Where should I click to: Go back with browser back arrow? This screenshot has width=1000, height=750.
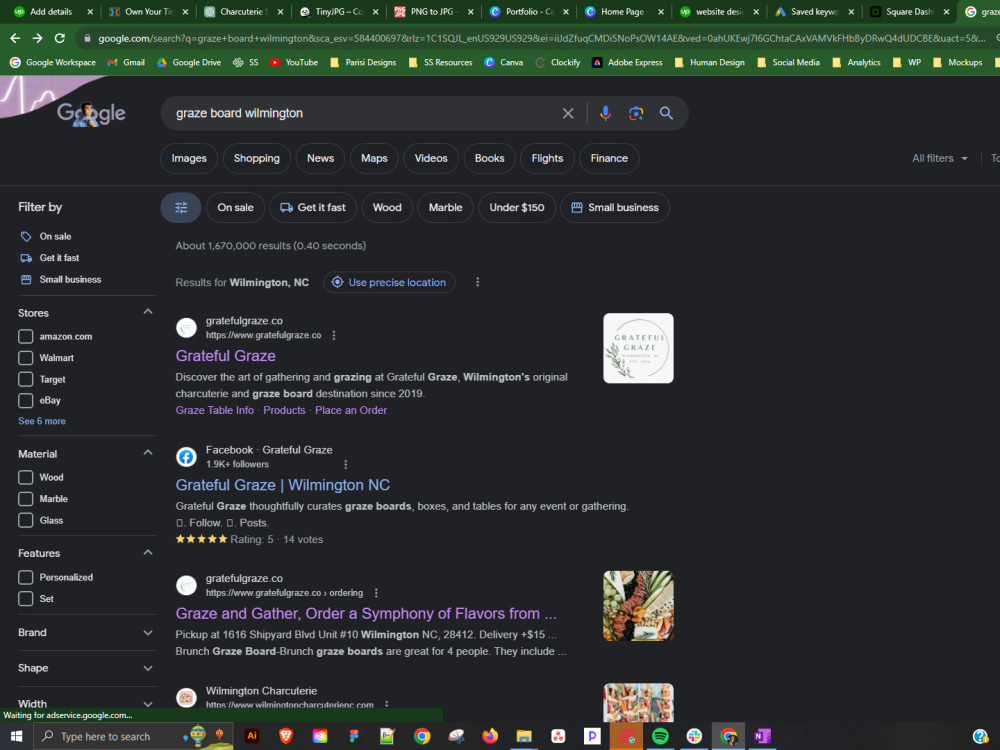(15, 38)
